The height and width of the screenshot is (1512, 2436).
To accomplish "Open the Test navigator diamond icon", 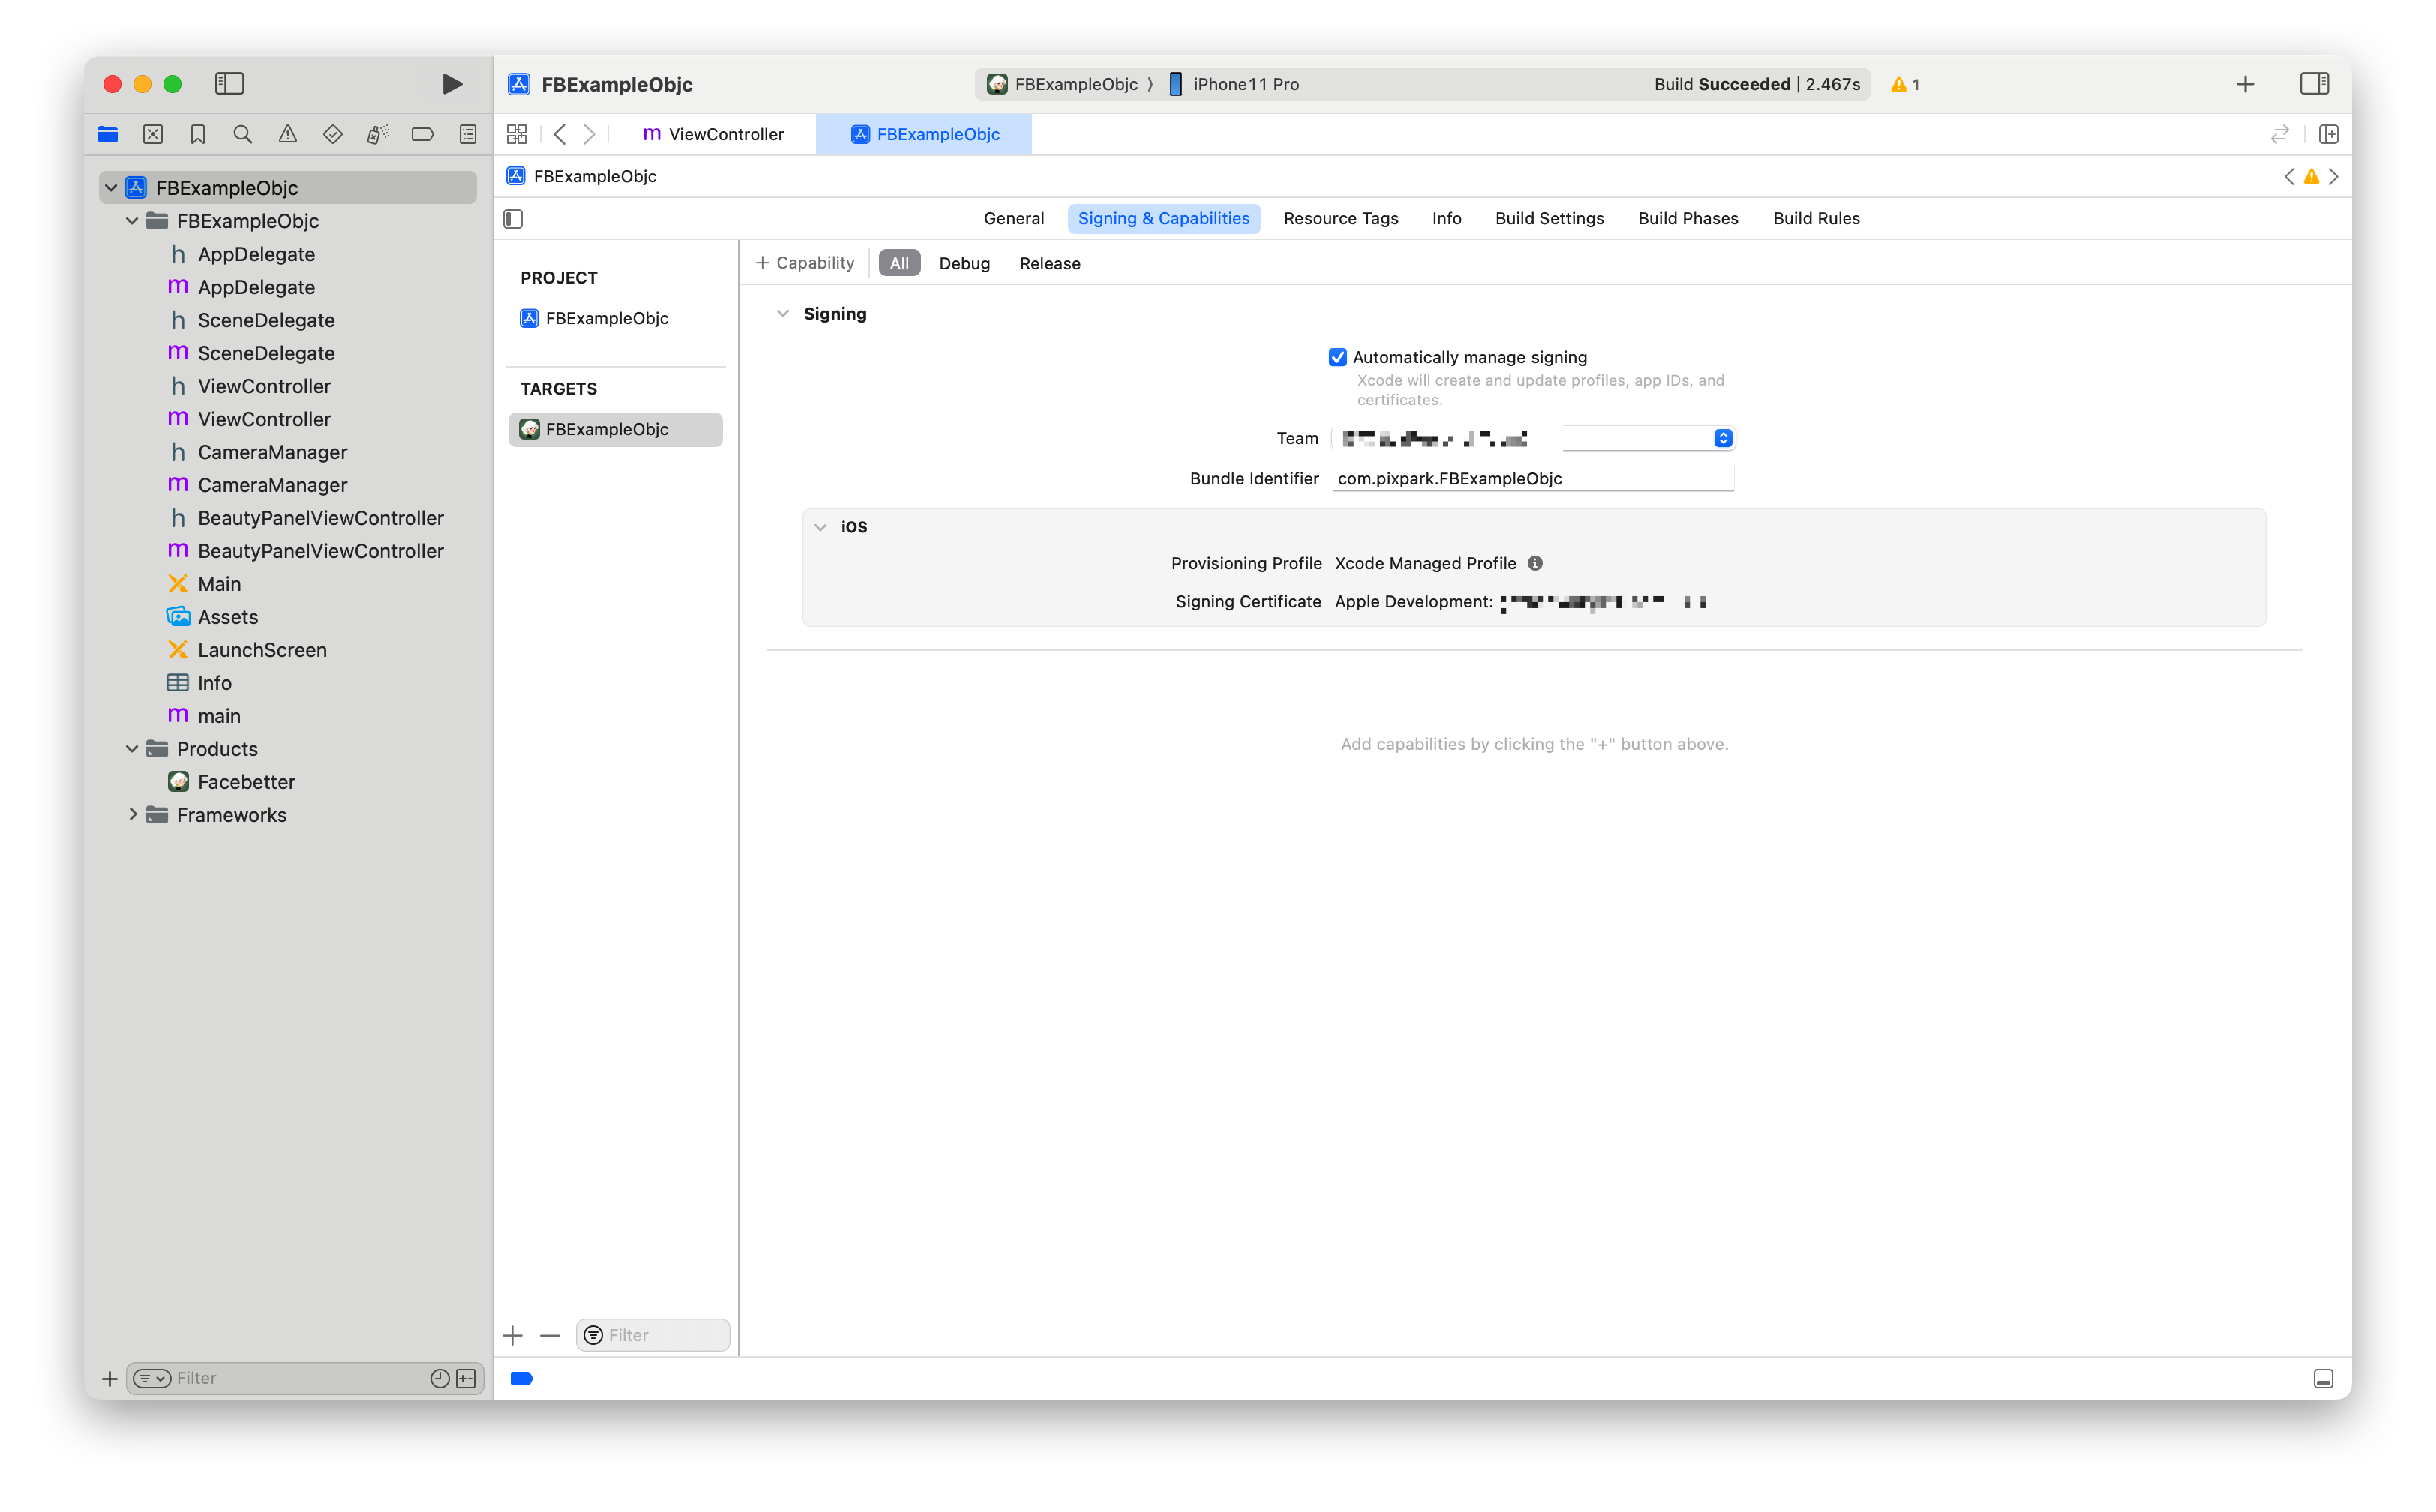I will (x=333, y=133).
